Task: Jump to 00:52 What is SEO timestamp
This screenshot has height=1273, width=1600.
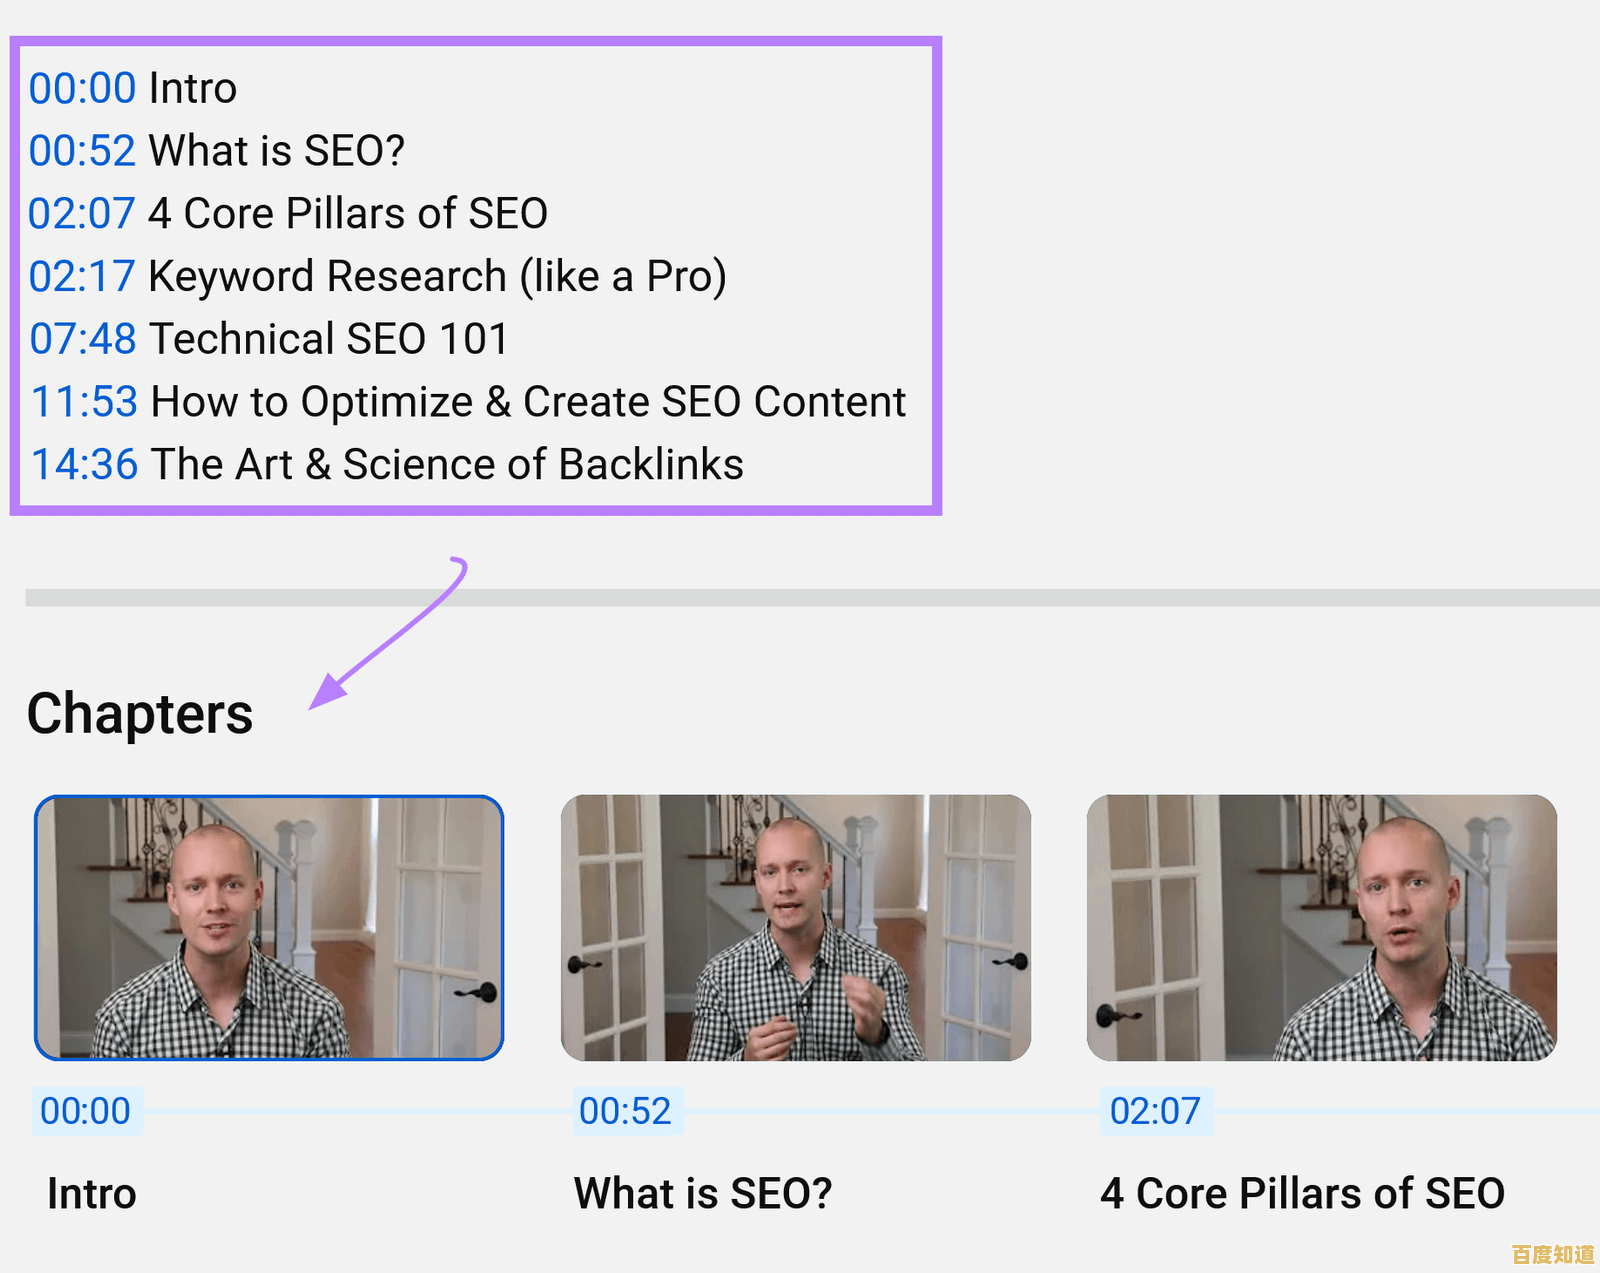Action: click(83, 150)
